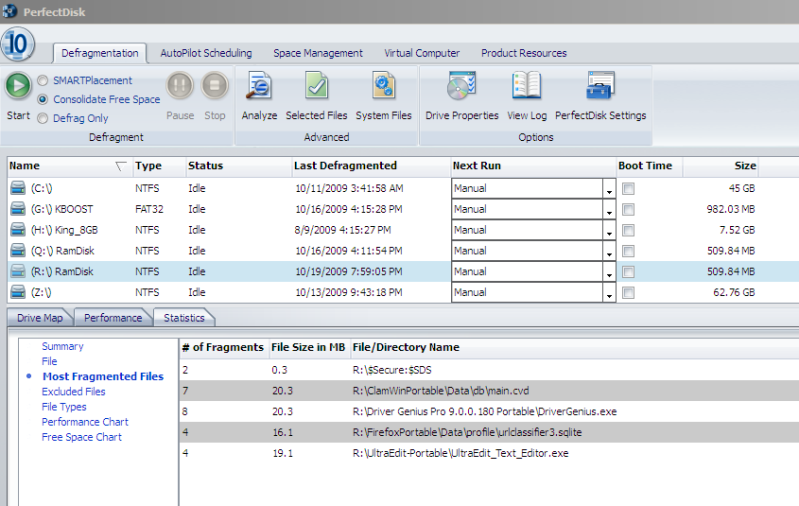Click the H:\ King_8GB drive icon
799x506 pixels.
click(18, 230)
